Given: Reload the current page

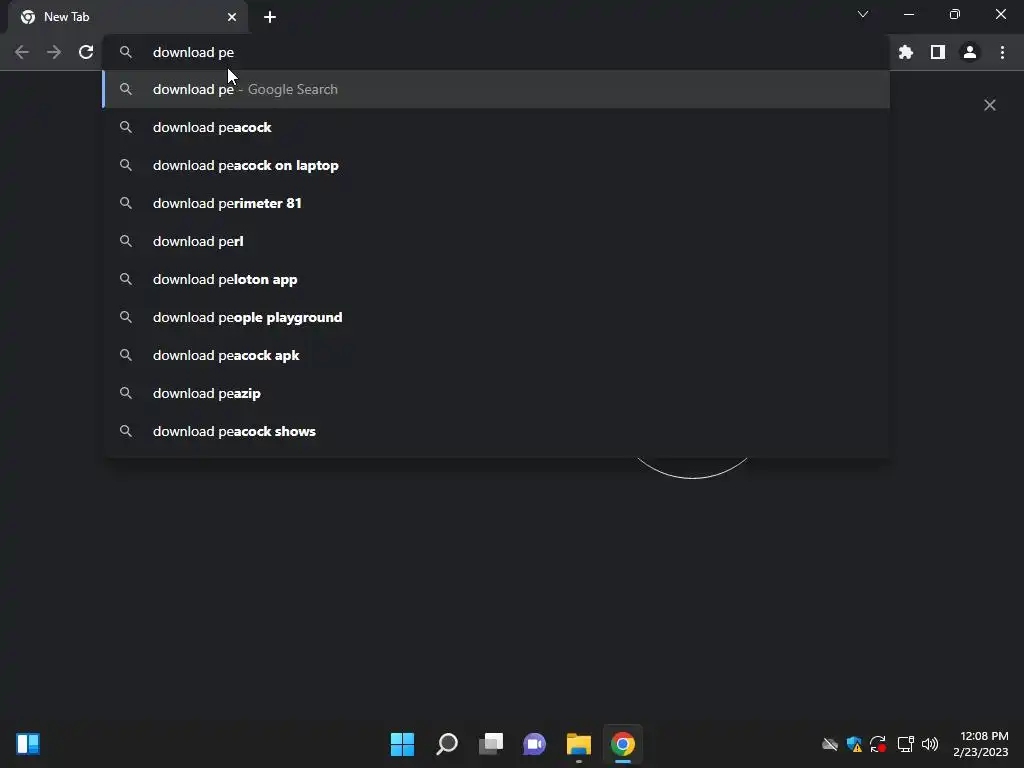Looking at the screenshot, I should click(86, 52).
